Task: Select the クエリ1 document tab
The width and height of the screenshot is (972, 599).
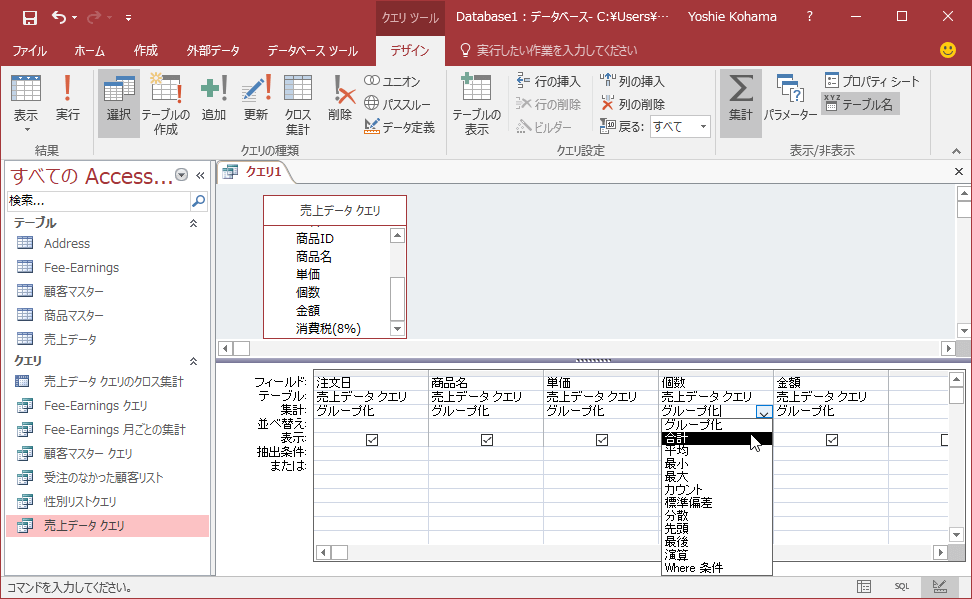Action: point(254,172)
